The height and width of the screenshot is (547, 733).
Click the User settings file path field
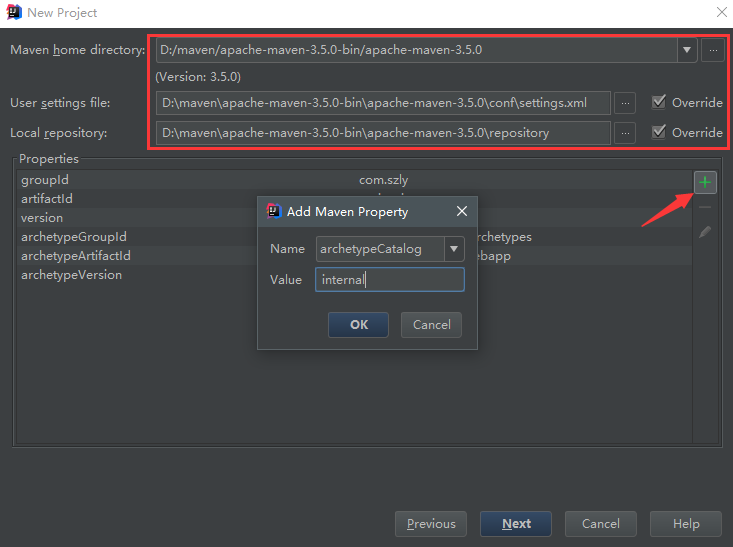click(x=383, y=103)
